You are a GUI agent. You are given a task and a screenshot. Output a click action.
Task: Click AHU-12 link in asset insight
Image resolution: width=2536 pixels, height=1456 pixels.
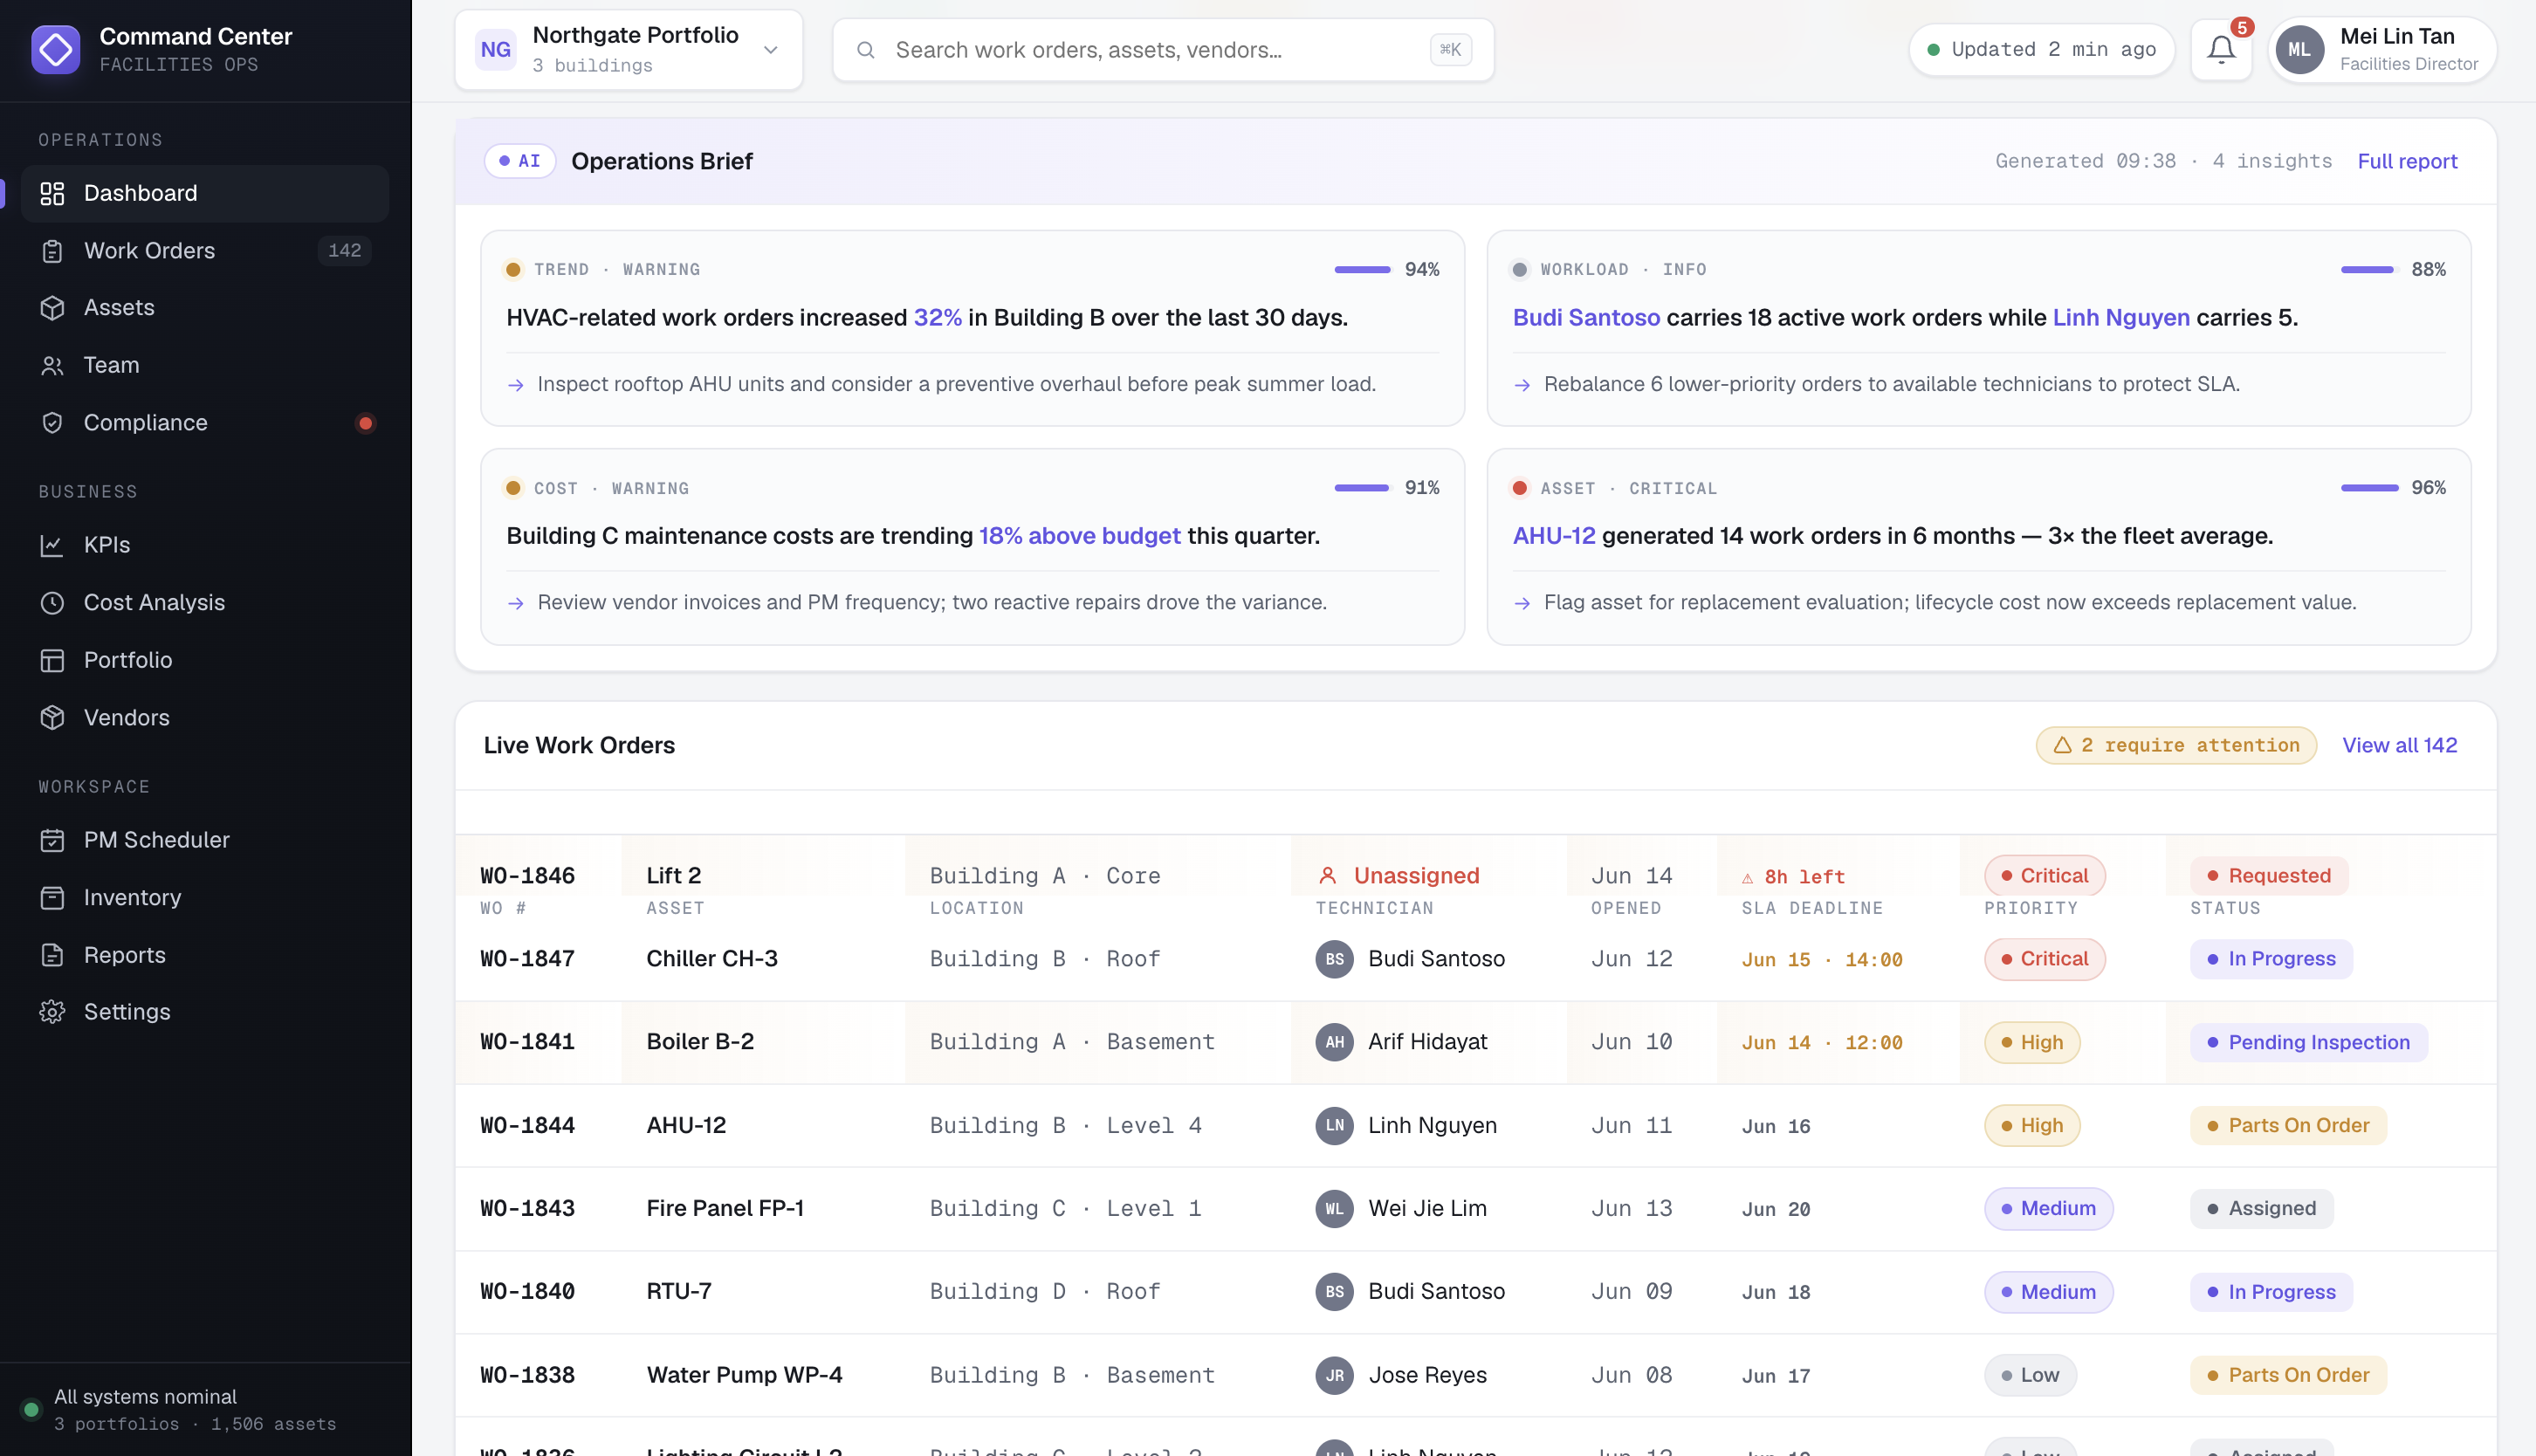click(x=1554, y=536)
